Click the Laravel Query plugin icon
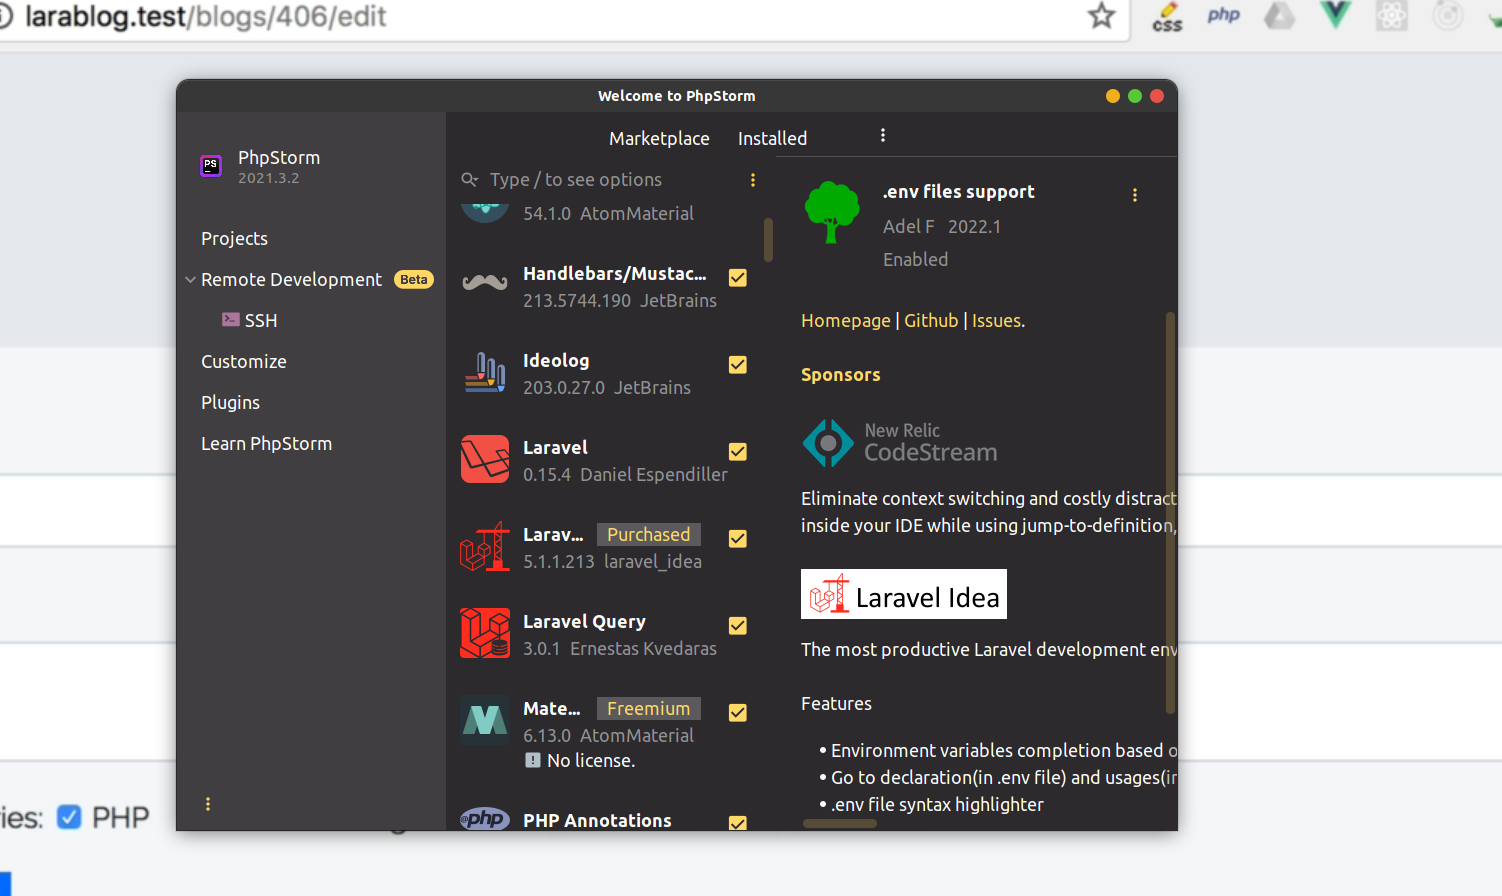The image size is (1502, 896). pos(485,633)
